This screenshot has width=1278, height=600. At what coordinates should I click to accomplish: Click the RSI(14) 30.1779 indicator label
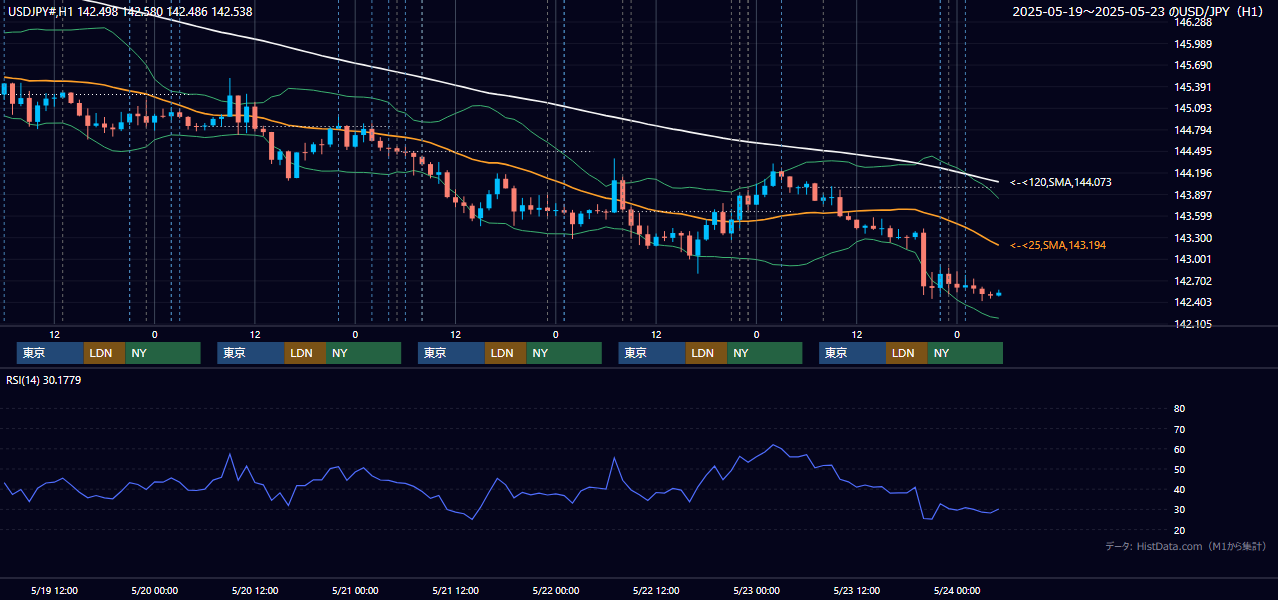pos(44,380)
